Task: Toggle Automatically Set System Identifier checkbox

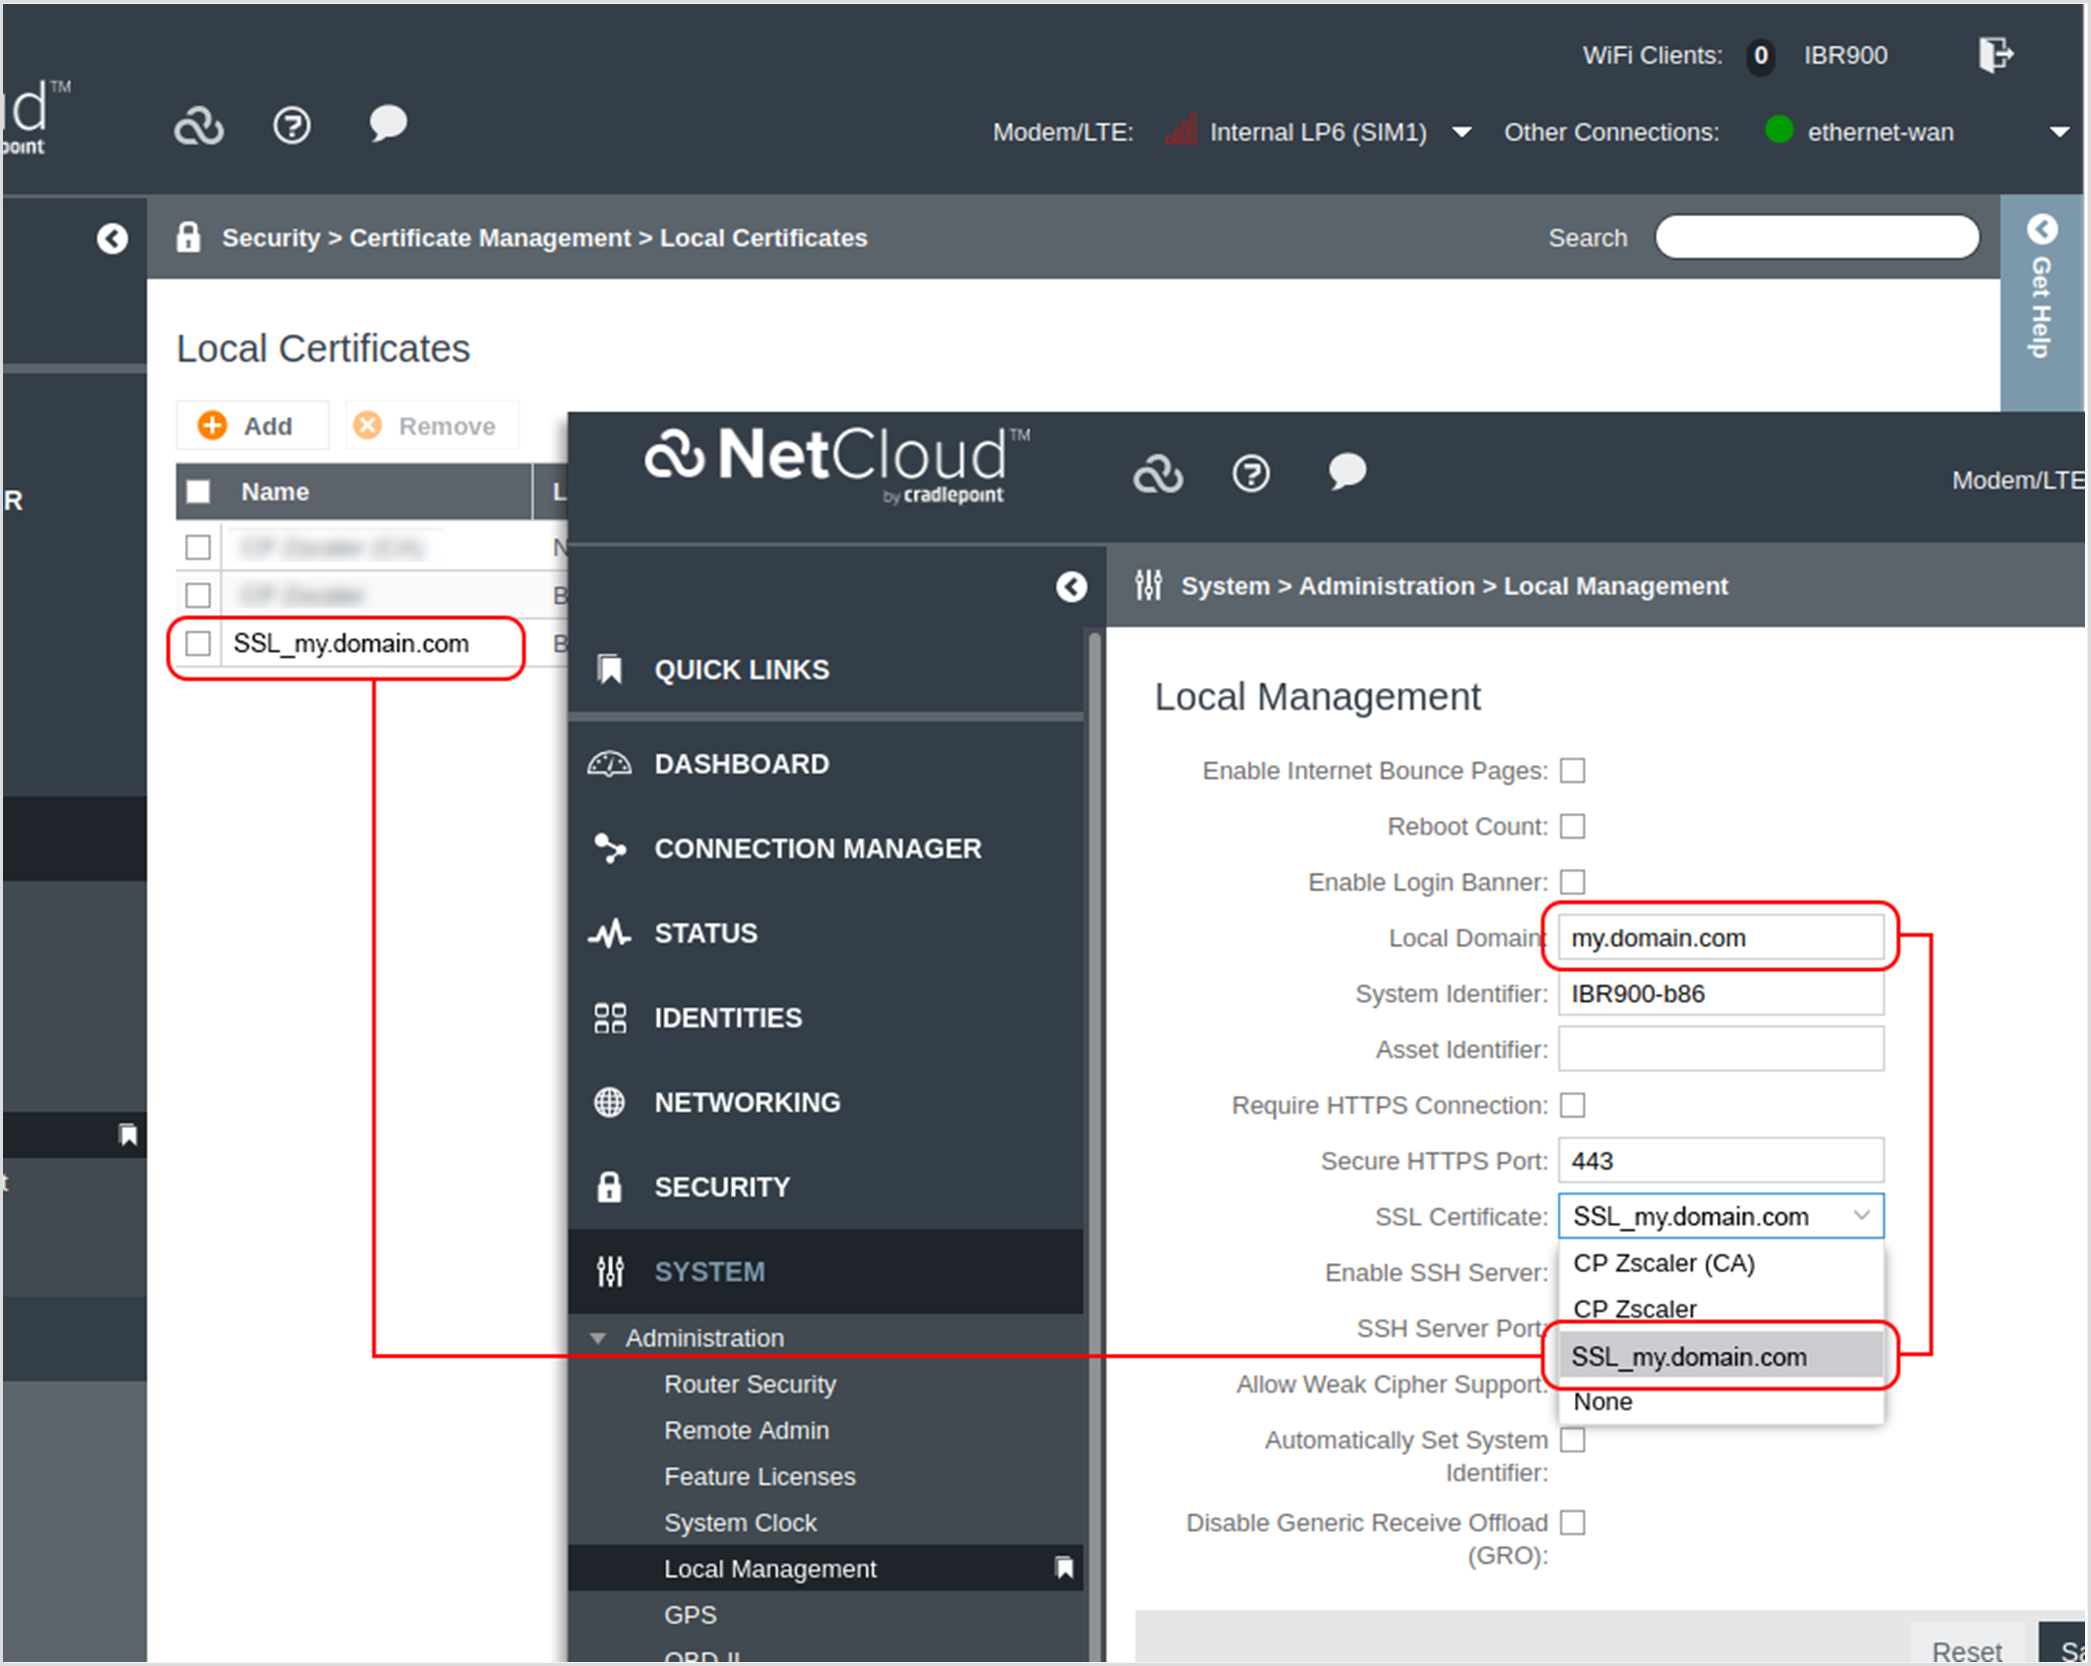Action: (x=1573, y=1440)
